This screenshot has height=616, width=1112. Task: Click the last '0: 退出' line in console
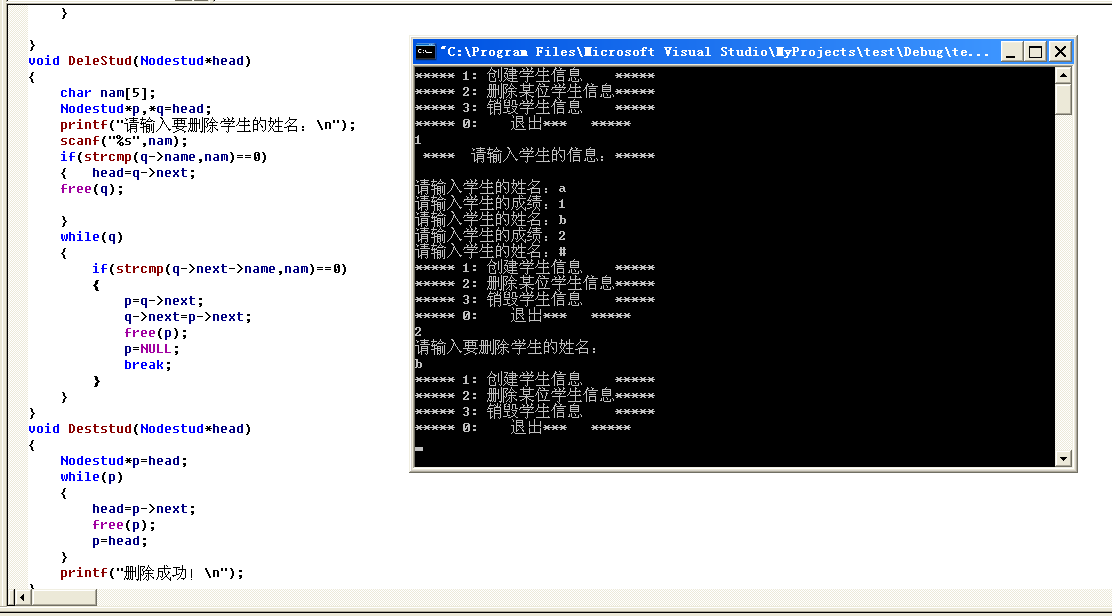(523, 427)
